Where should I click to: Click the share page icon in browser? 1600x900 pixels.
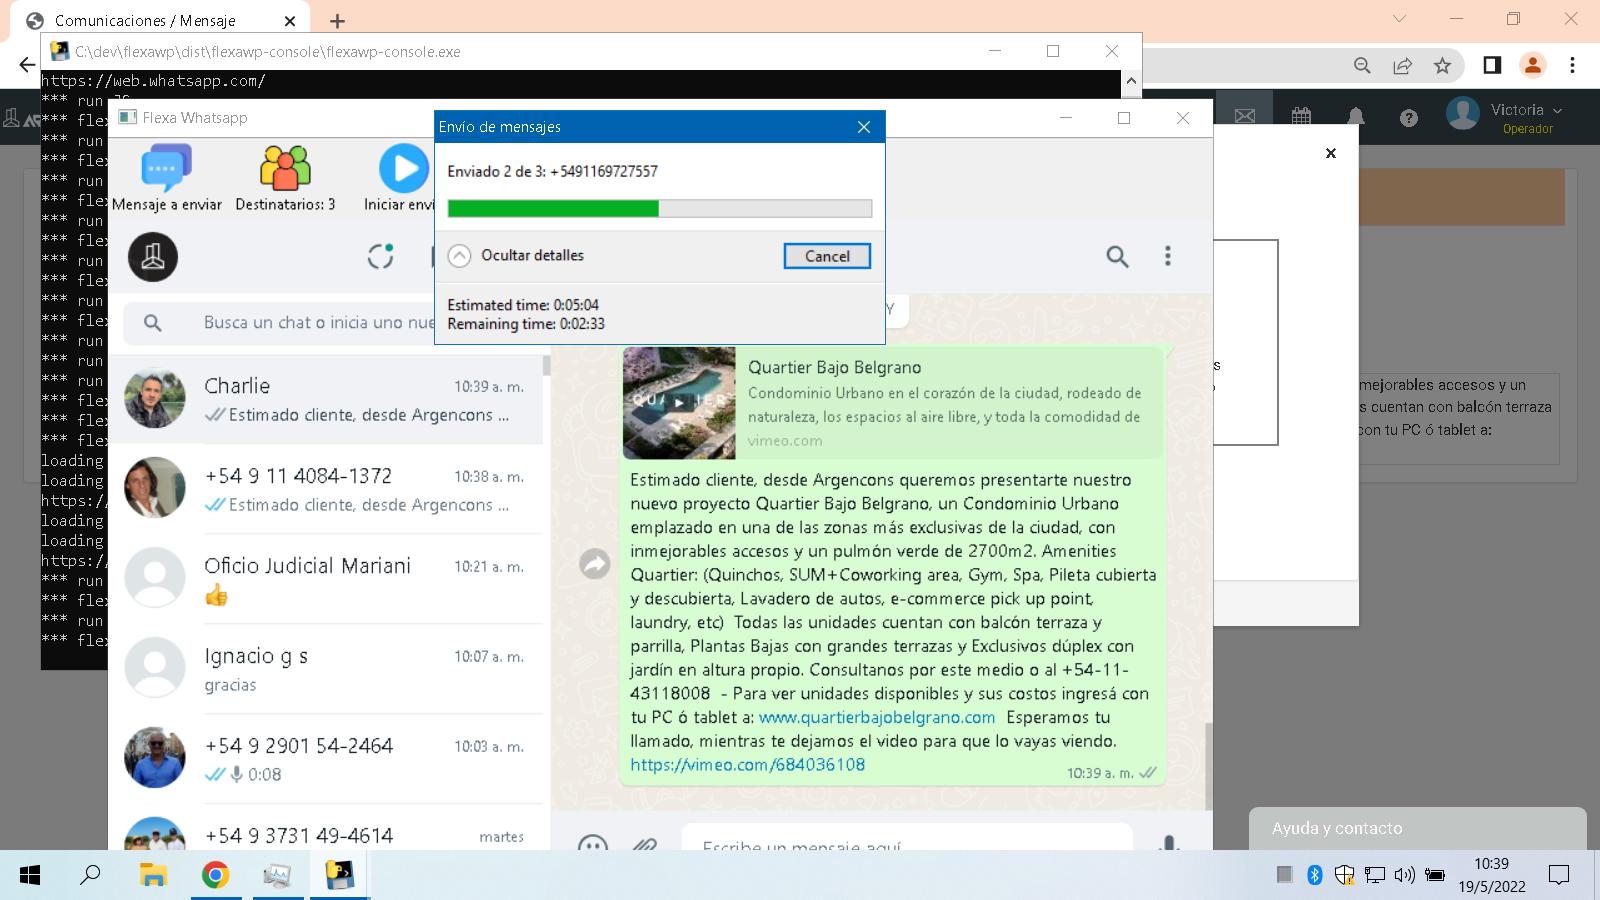click(1402, 65)
